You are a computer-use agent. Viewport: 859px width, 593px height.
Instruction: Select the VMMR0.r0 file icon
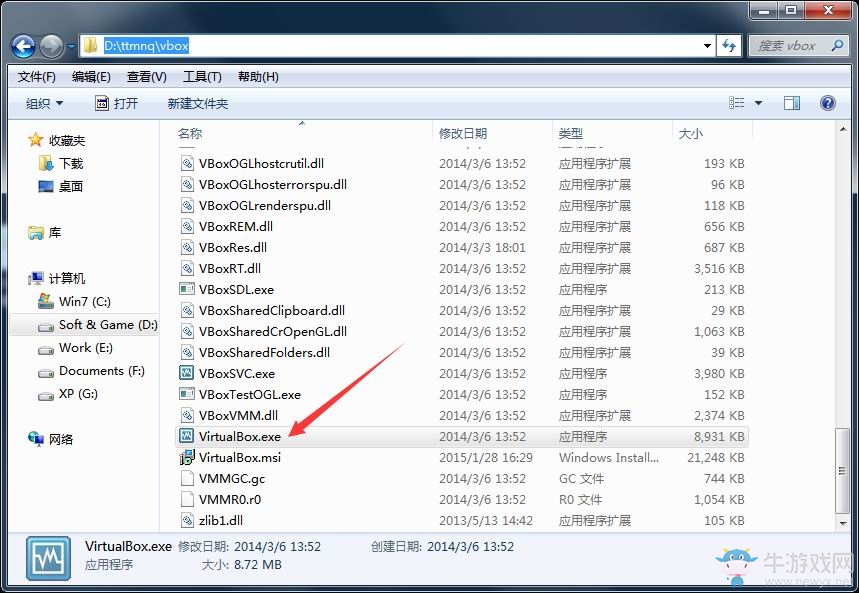click(187, 499)
